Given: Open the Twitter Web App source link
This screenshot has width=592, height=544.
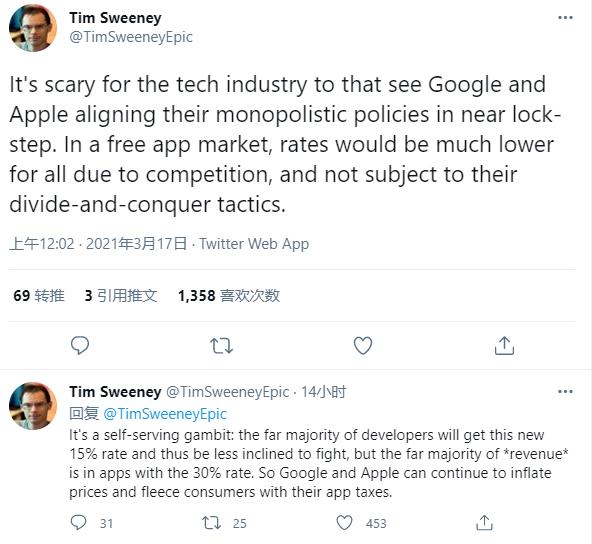Looking at the screenshot, I should [254, 244].
